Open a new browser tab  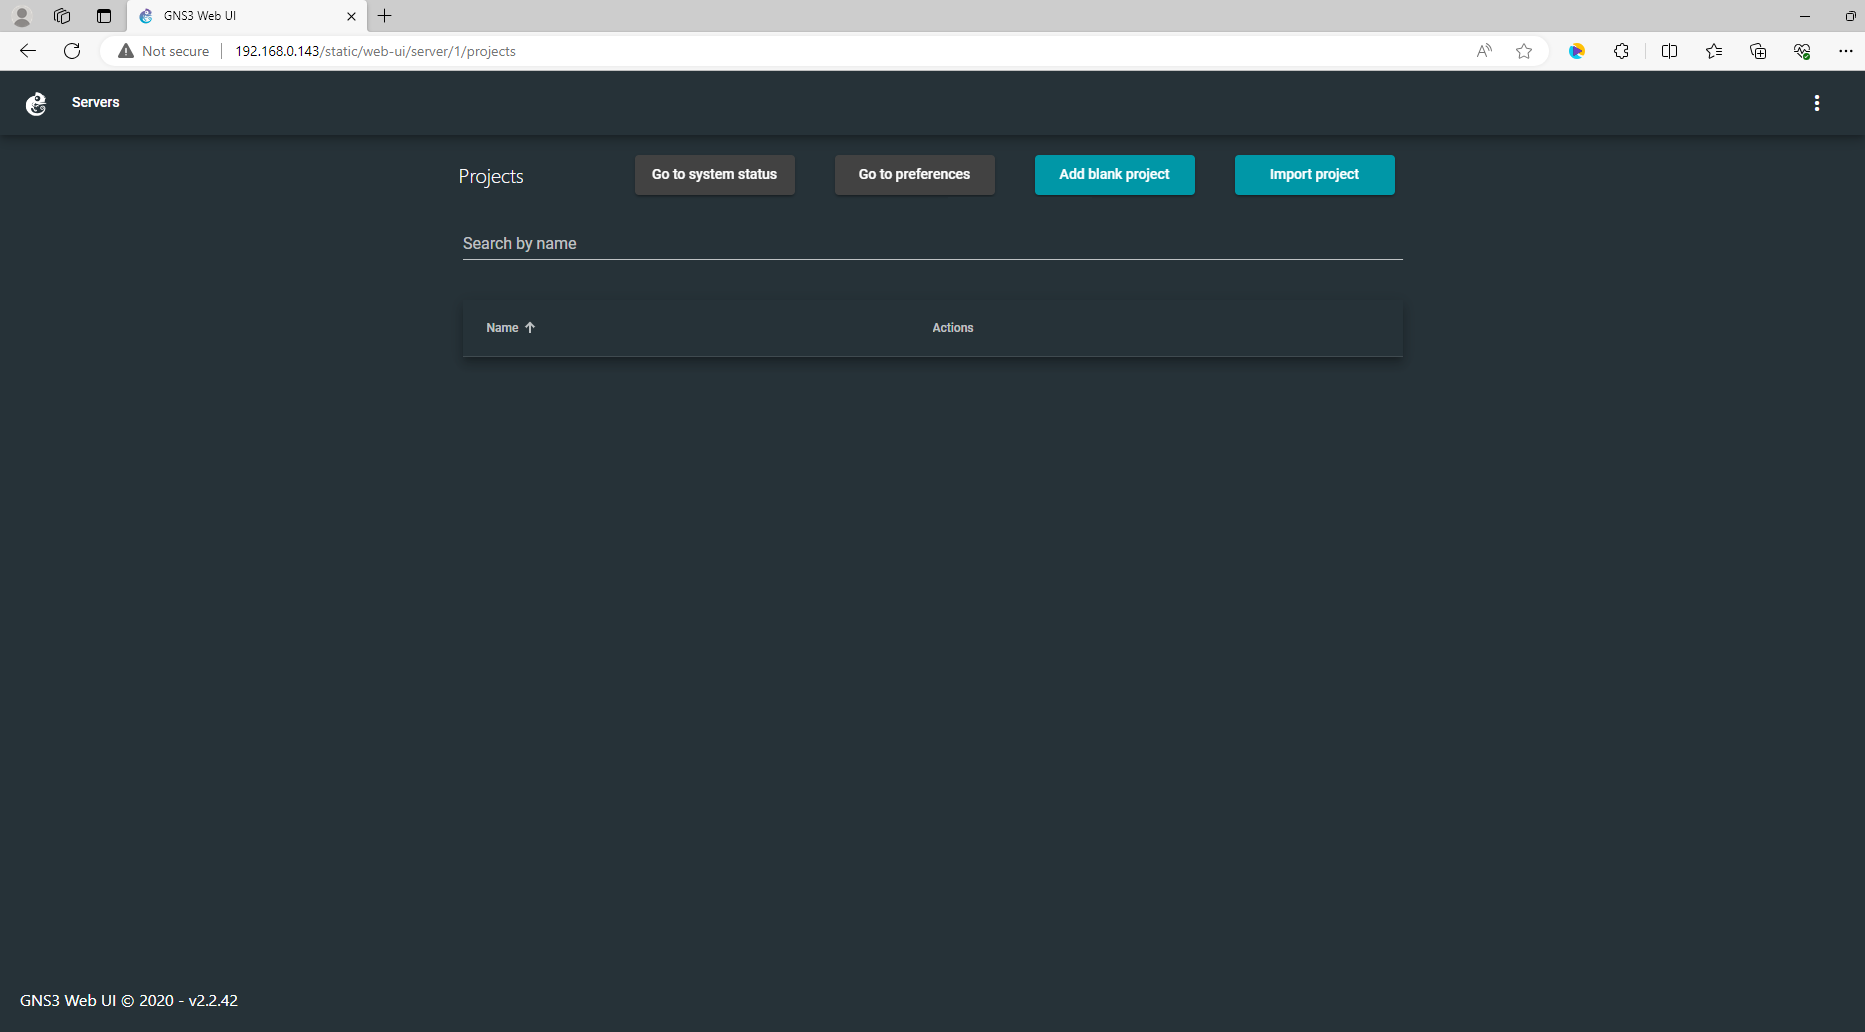[x=385, y=16]
